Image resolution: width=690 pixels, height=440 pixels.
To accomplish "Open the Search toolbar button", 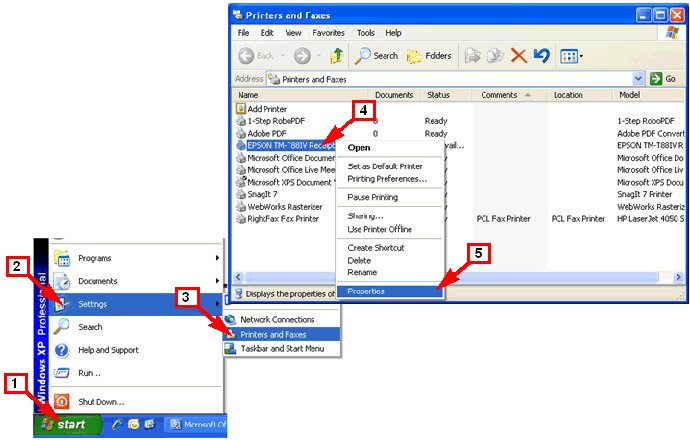I will coord(376,56).
